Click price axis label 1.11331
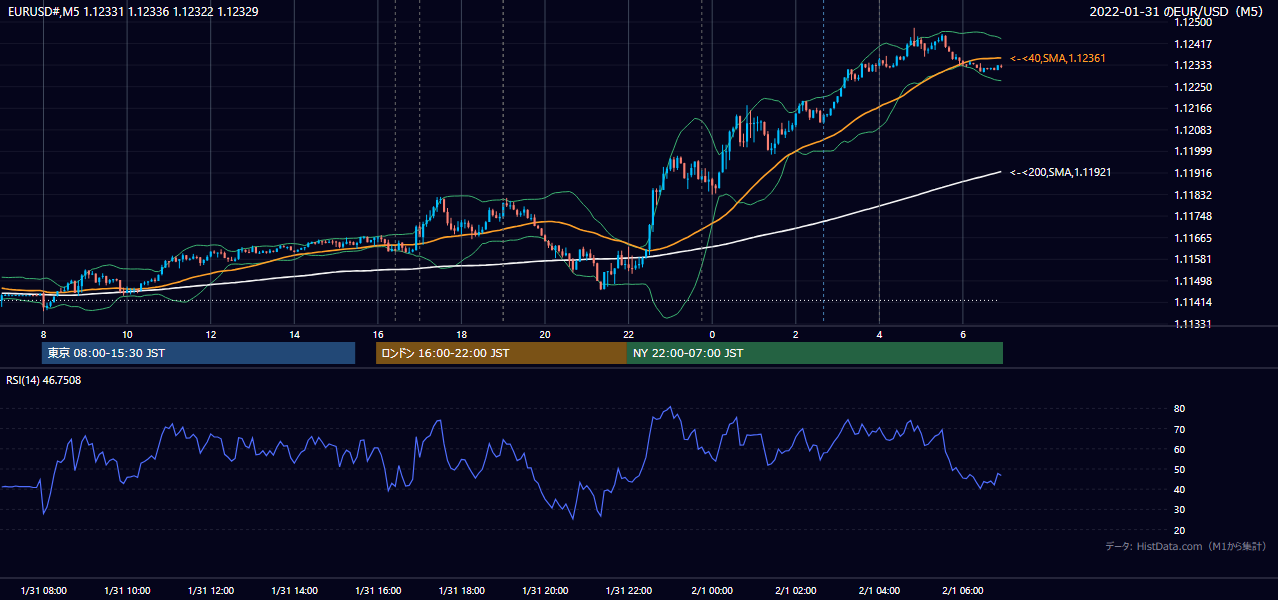1278x600 pixels. [x=1193, y=324]
